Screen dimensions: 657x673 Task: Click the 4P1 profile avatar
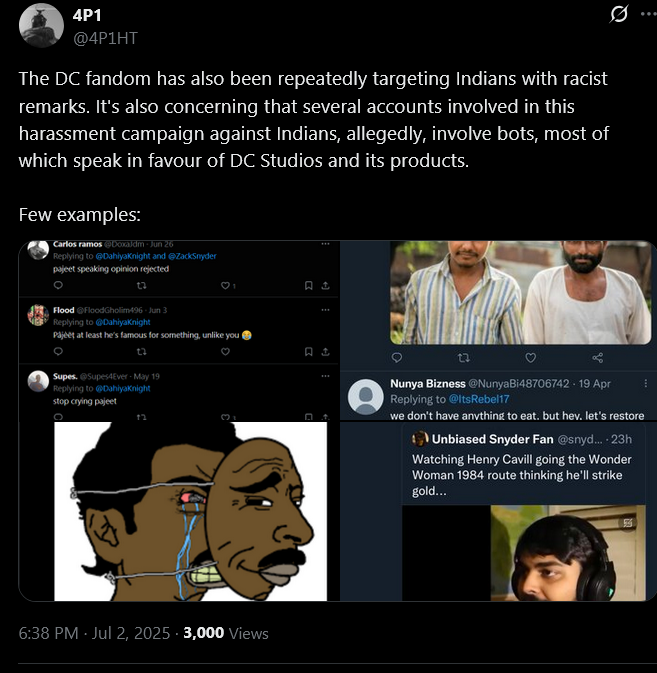pos(39,25)
